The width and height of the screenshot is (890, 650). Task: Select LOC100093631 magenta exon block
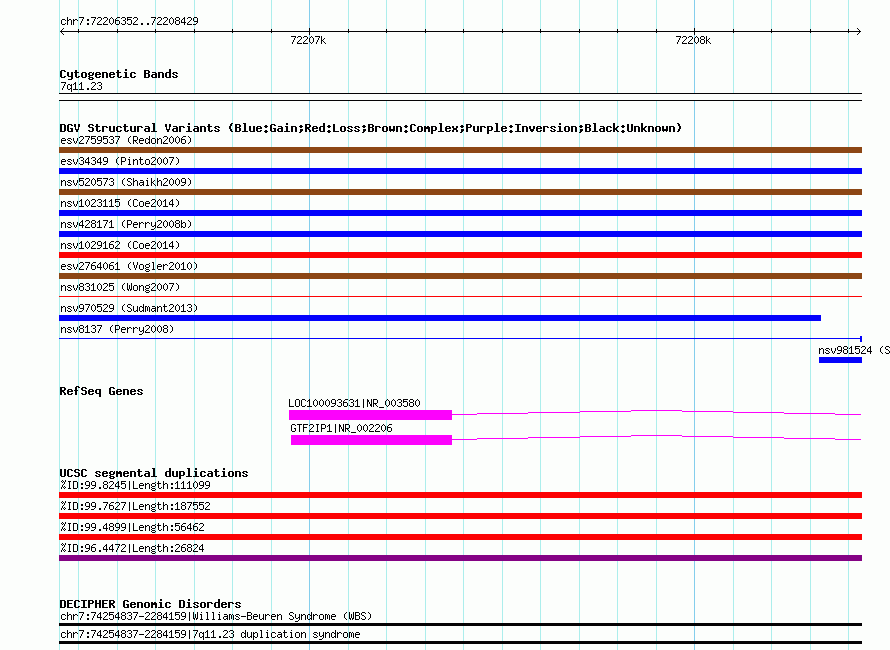coord(370,415)
